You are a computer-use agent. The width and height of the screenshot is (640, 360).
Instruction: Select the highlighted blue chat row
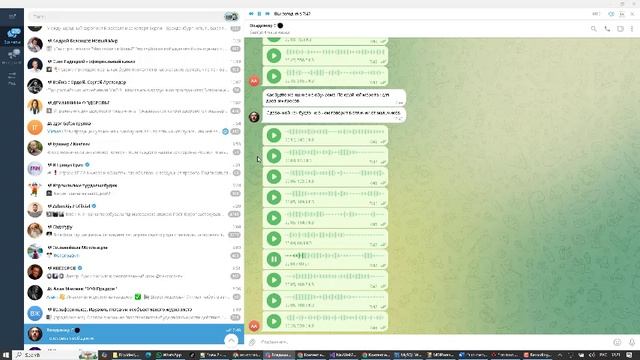(x=134, y=334)
